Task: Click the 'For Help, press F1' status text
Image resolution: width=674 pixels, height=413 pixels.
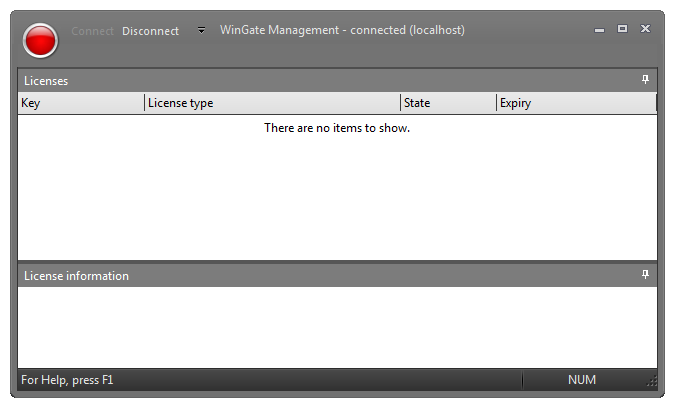Action: click(67, 380)
